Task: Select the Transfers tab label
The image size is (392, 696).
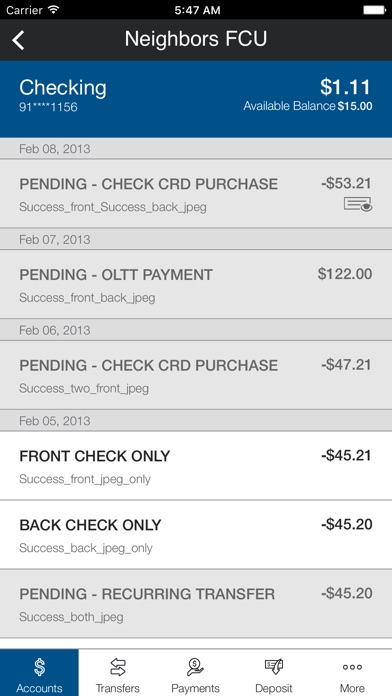Action: [x=118, y=688]
